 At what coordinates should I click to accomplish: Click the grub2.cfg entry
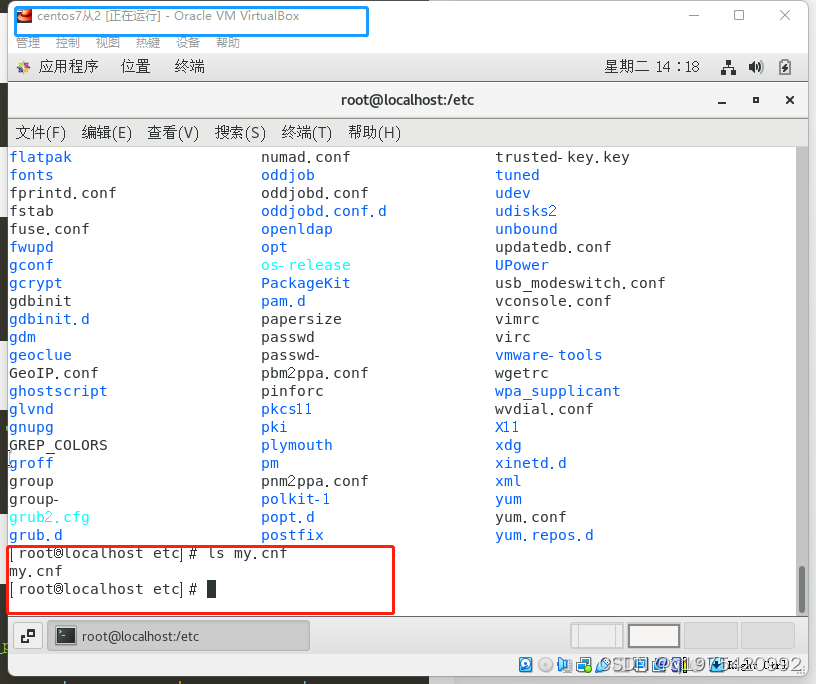pyautogui.click(x=49, y=517)
